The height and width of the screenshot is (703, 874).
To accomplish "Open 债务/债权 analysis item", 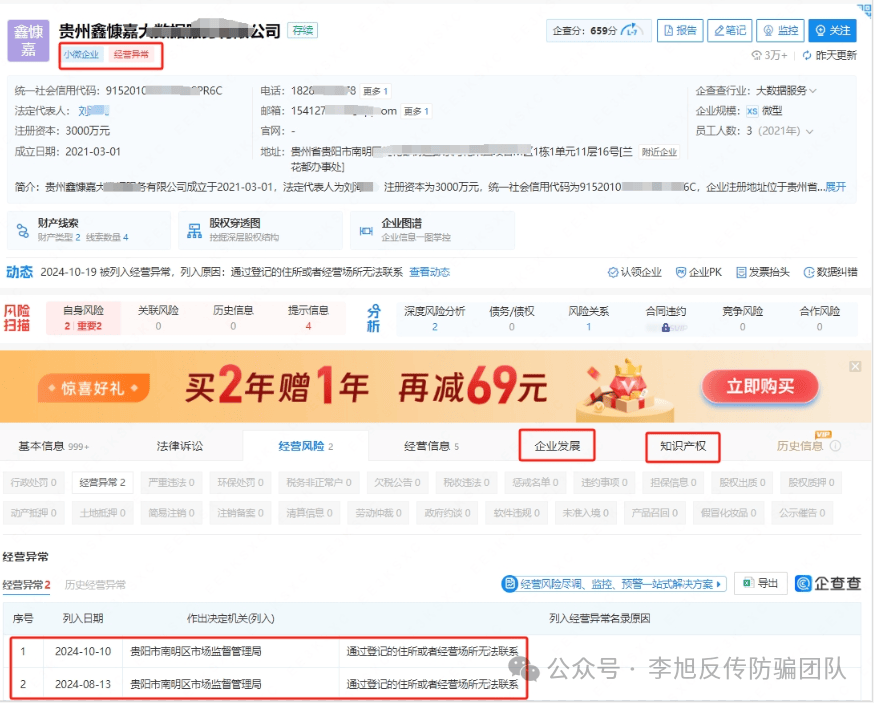I will point(512,318).
